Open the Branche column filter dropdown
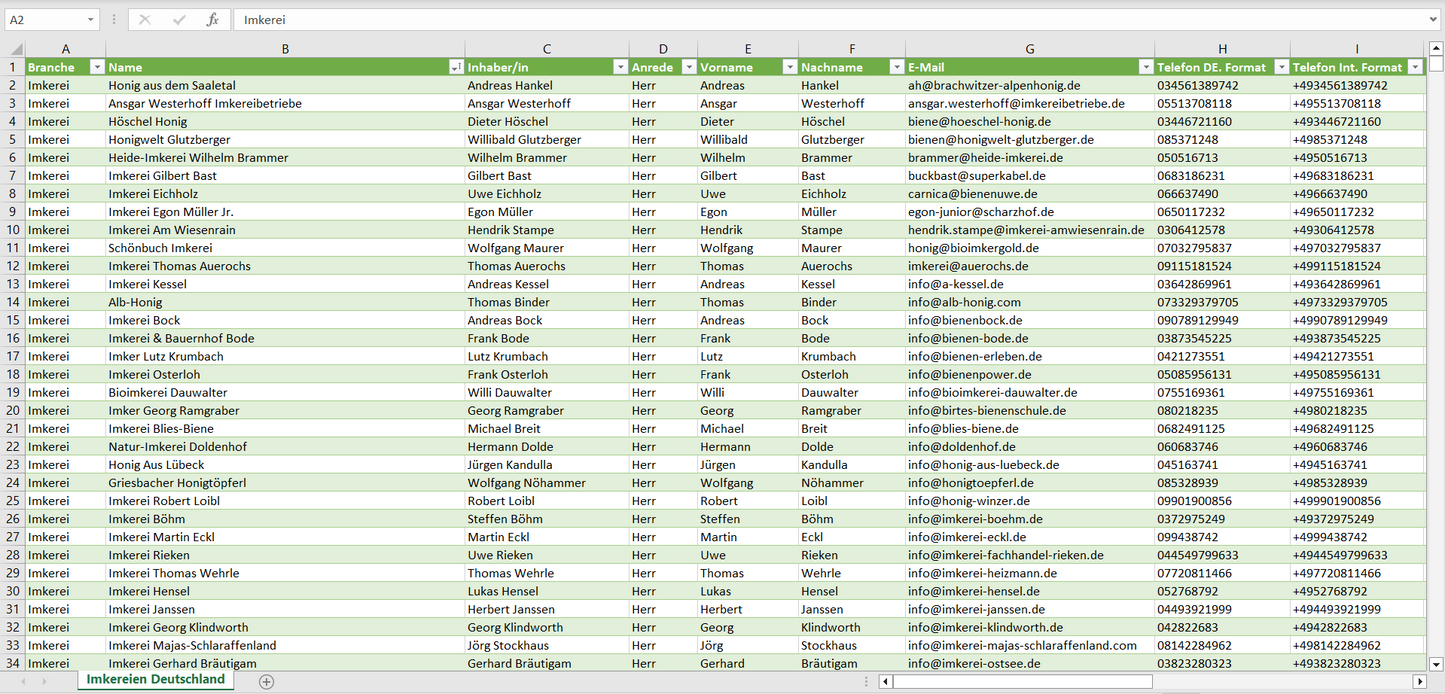1445x694 pixels. pyautogui.click(x=97, y=67)
